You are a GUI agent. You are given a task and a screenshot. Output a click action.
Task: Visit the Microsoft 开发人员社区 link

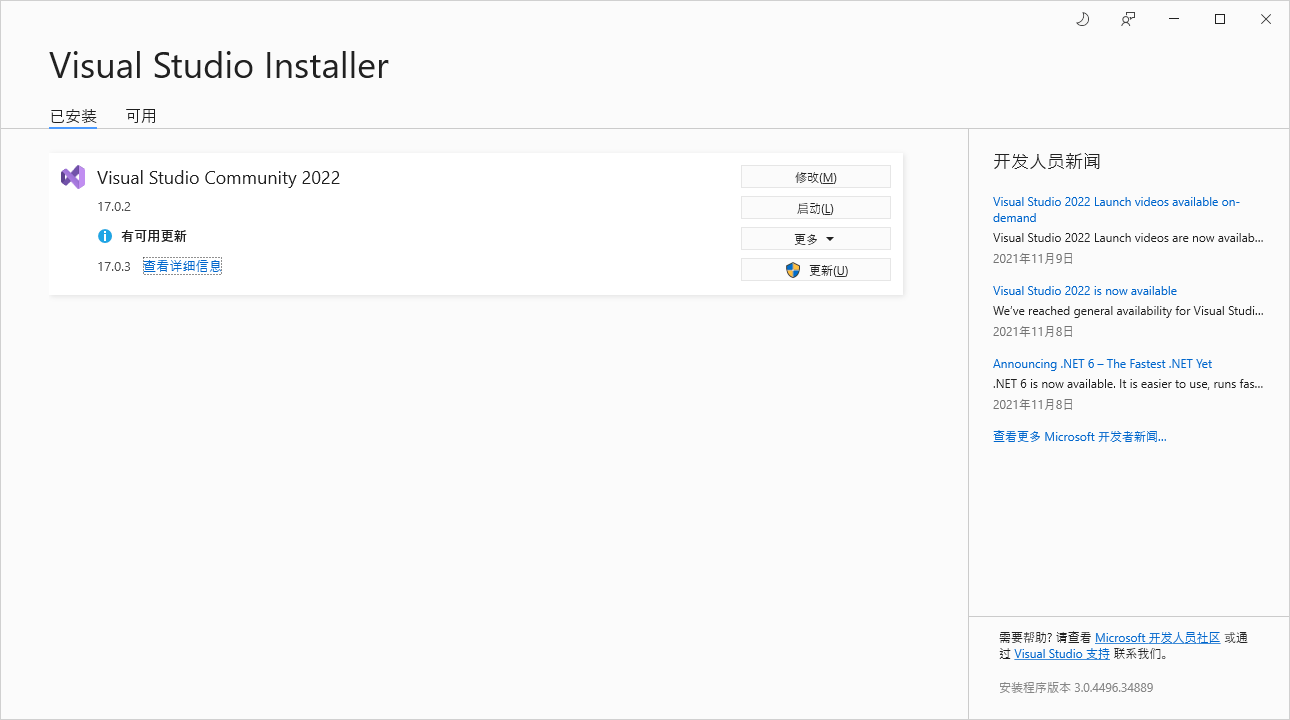pyautogui.click(x=1157, y=638)
